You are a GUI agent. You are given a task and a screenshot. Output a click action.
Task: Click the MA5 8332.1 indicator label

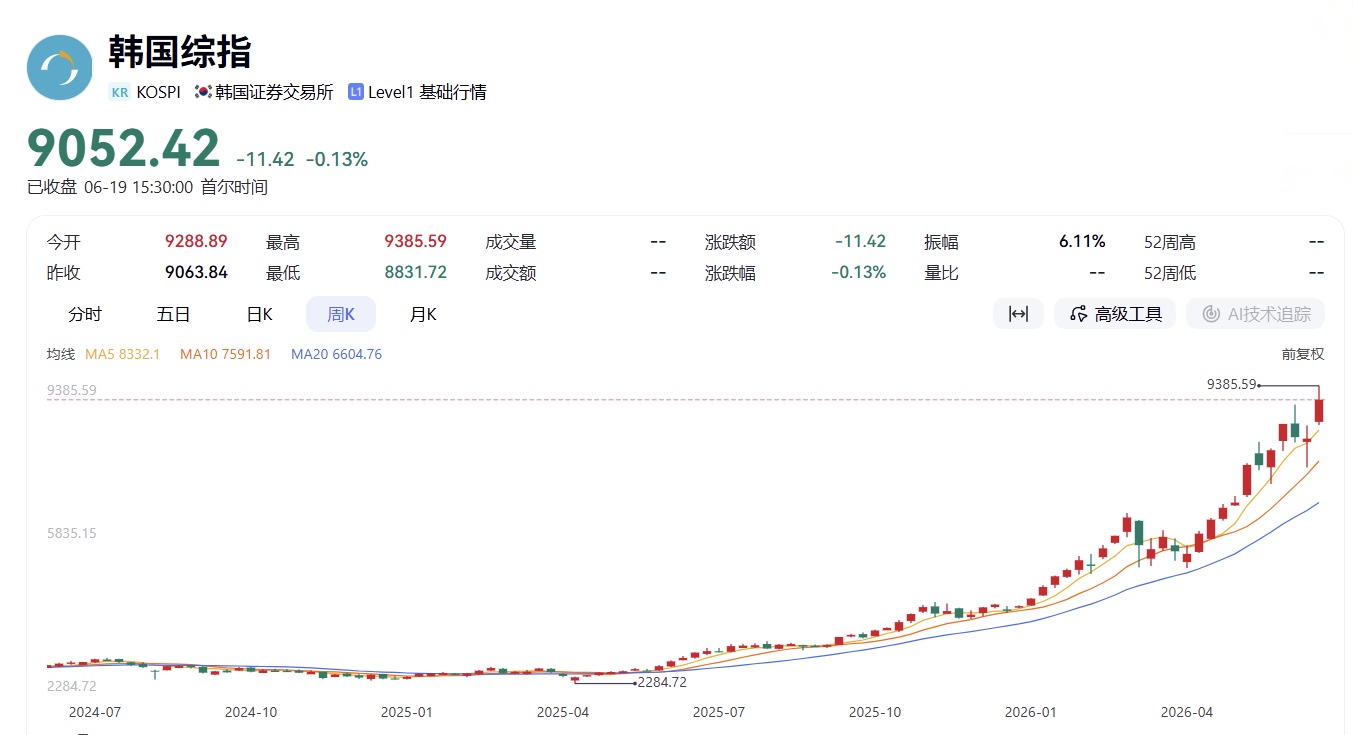(123, 354)
